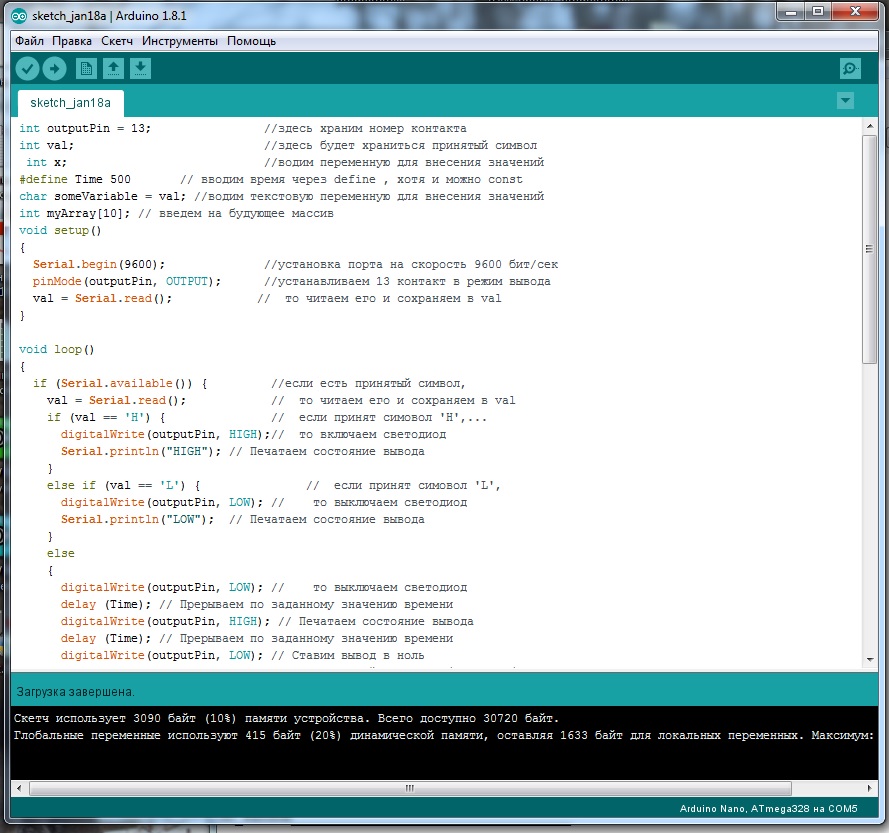
Task: Click 'if (Serial.available()) {' line
Action: 120,384
